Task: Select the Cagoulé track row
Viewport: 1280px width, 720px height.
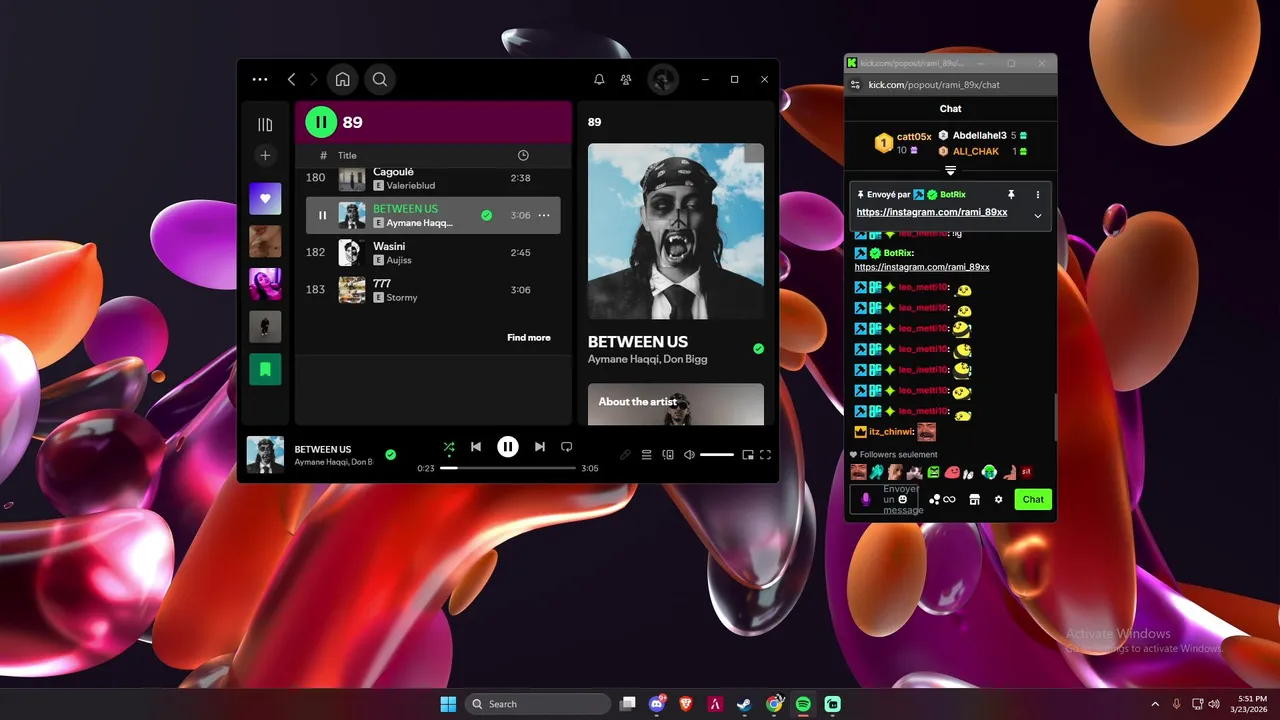Action: pyautogui.click(x=433, y=178)
